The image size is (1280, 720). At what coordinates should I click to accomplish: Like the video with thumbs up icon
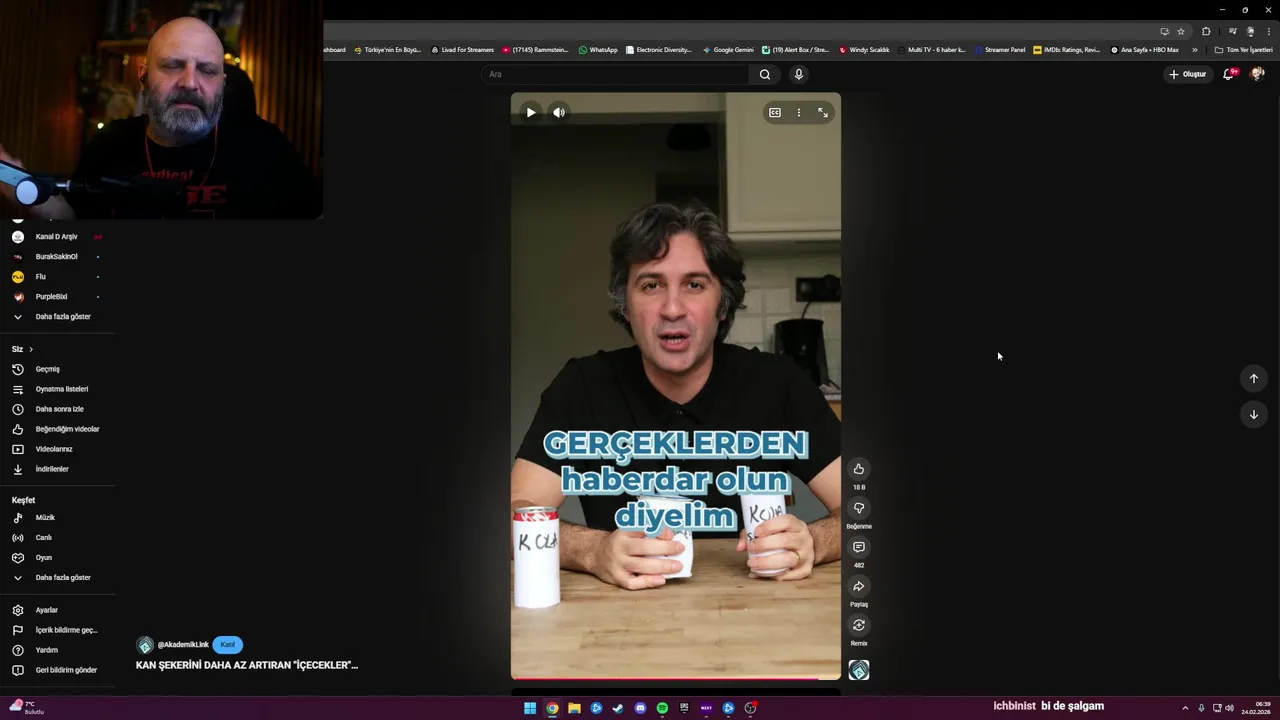(x=859, y=469)
